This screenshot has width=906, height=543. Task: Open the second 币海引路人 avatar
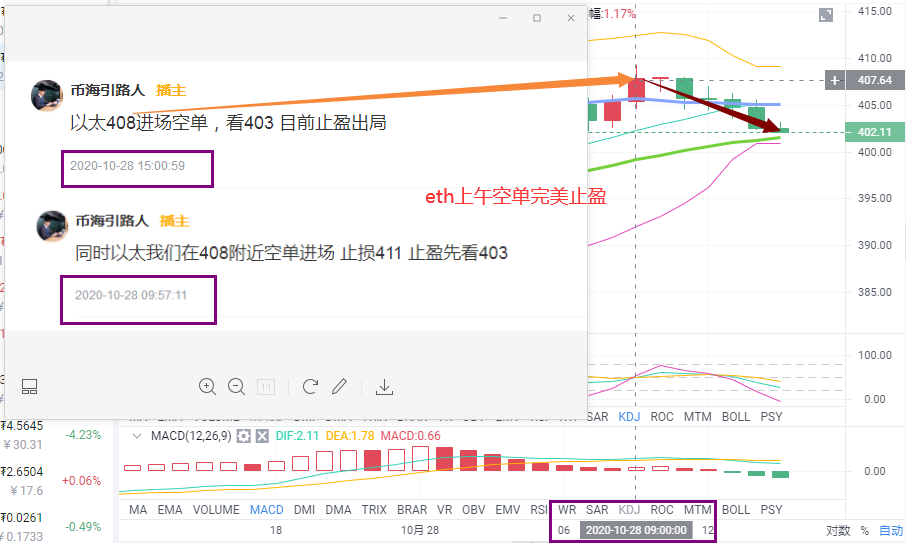click(52, 226)
